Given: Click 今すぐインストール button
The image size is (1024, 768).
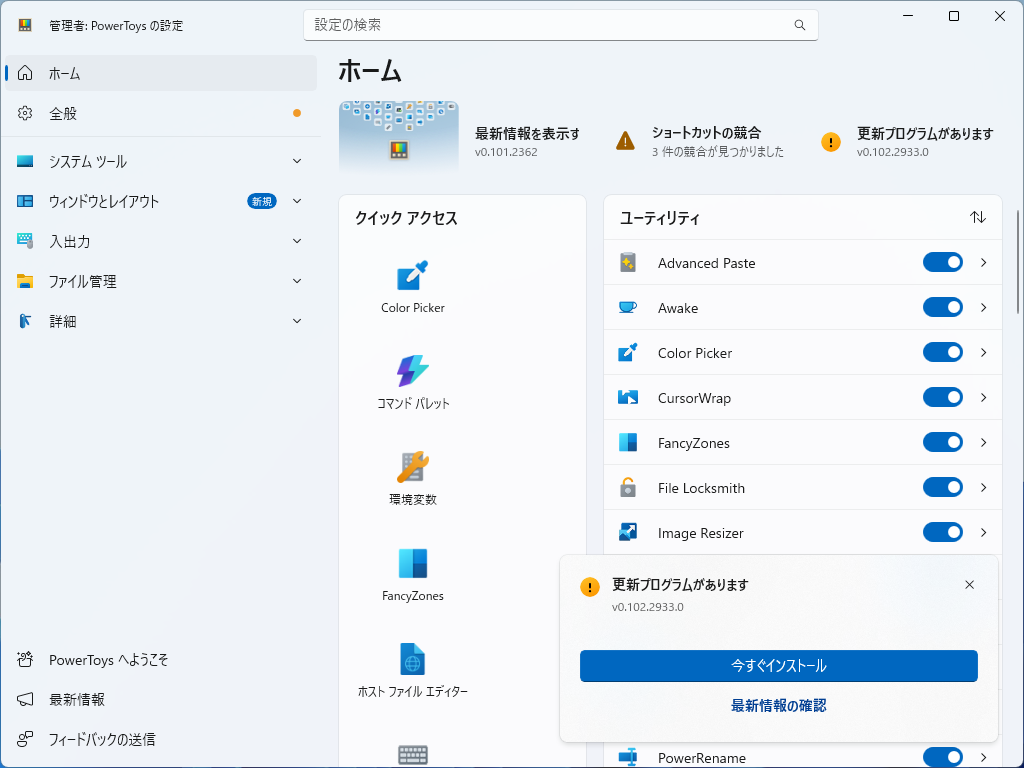Looking at the screenshot, I should click(778, 666).
